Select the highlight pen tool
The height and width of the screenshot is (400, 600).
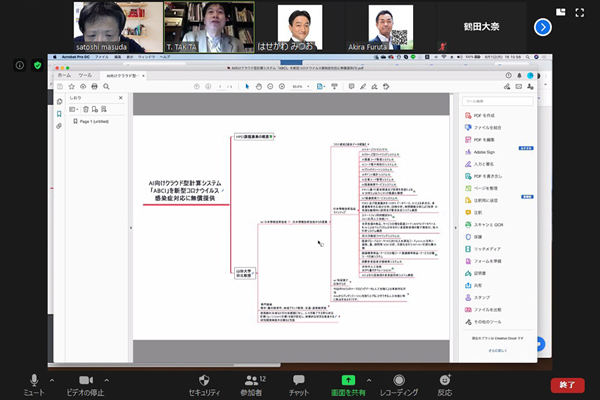click(x=363, y=87)
